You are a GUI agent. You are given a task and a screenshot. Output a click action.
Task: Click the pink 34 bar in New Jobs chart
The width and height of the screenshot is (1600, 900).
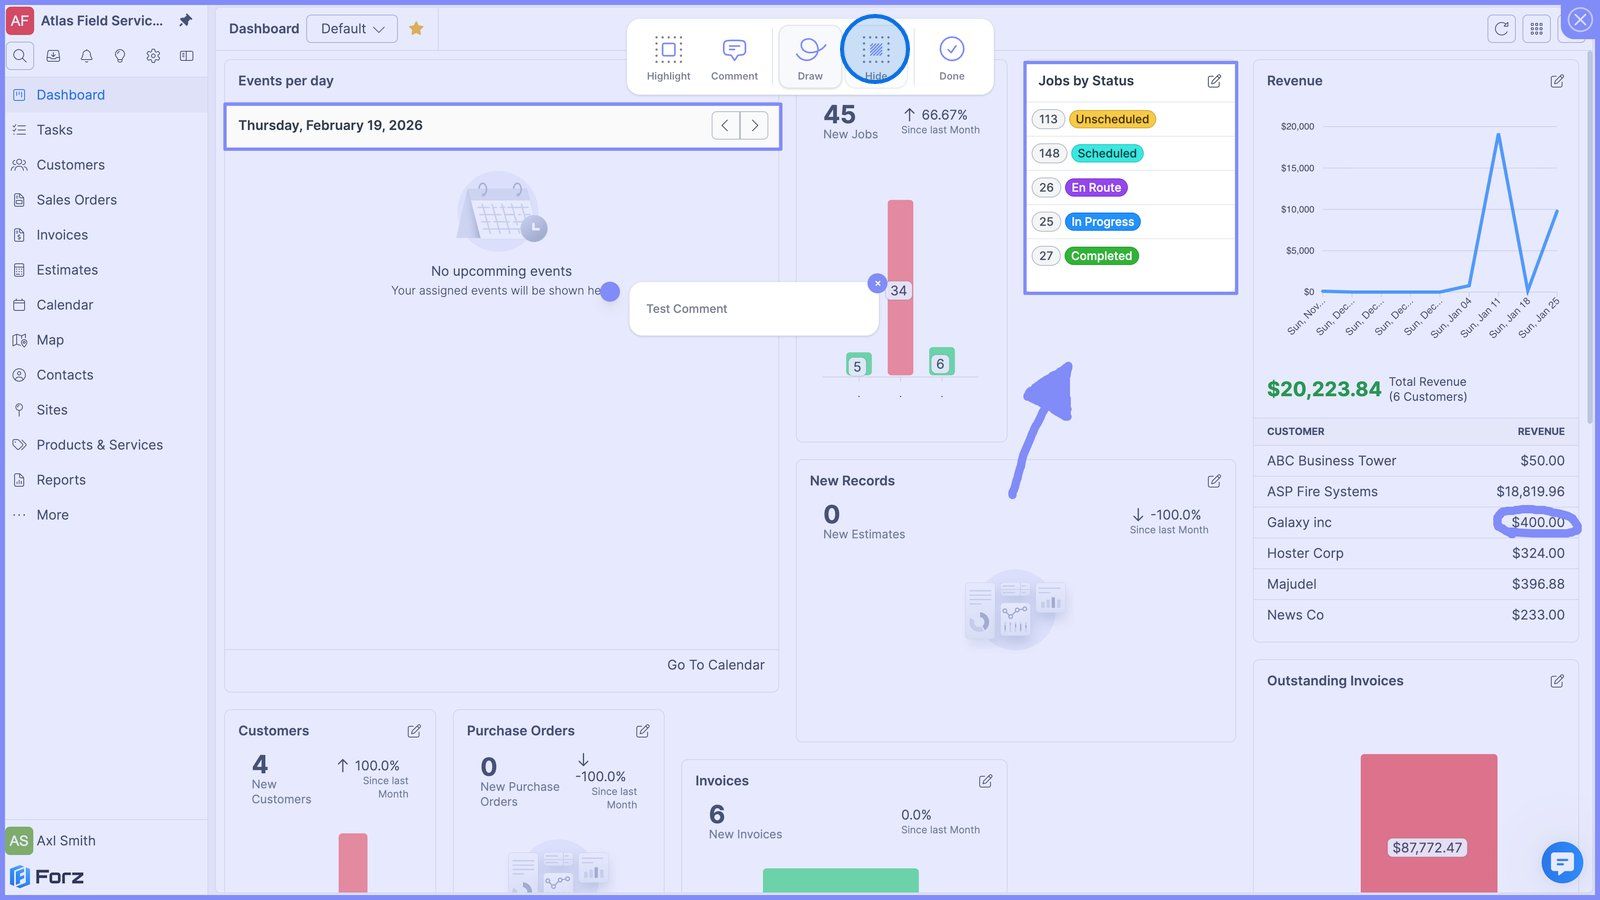pyautogui.click(x=900, y=288)
